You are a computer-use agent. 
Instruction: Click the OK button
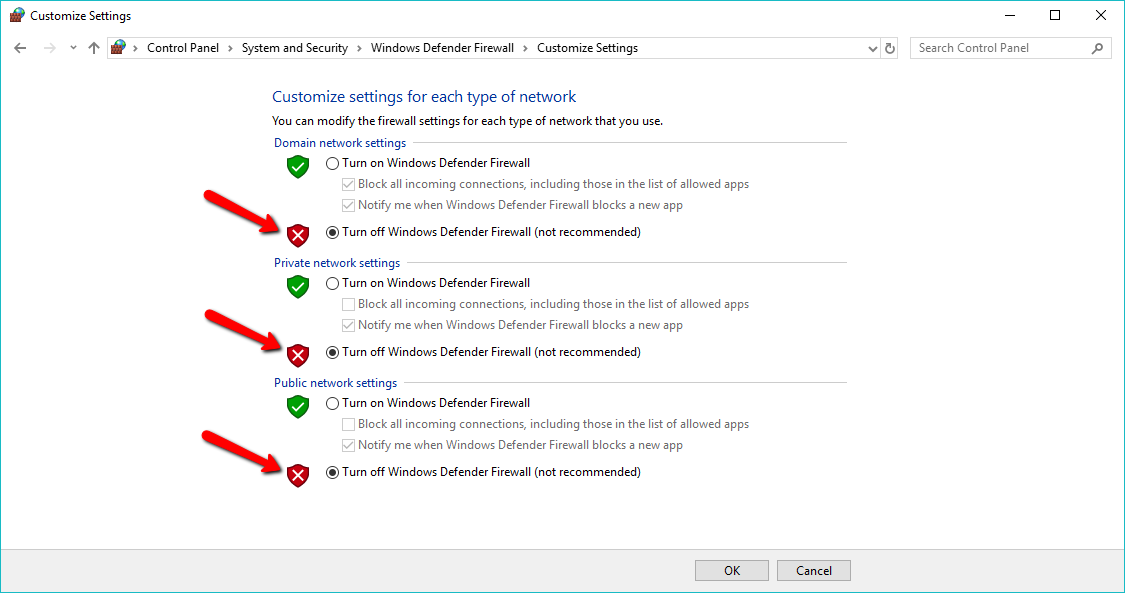(x=732, y=571)
